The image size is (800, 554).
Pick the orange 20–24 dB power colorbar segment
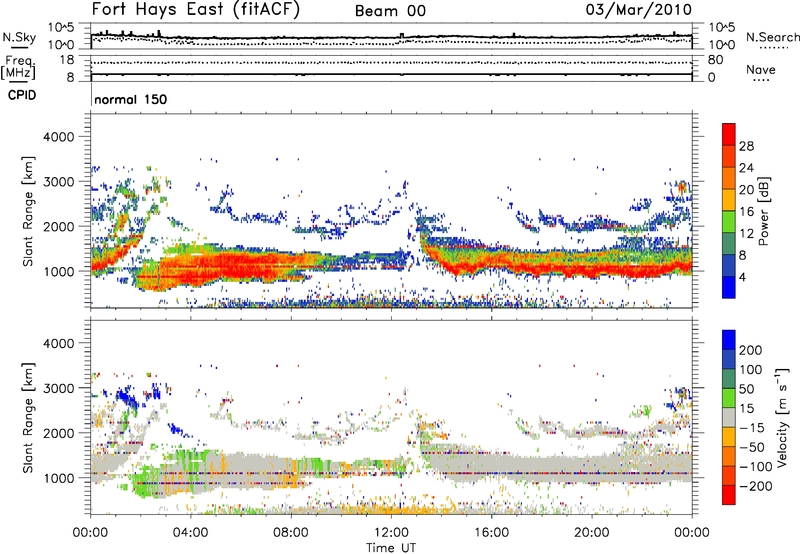[729, 179]
